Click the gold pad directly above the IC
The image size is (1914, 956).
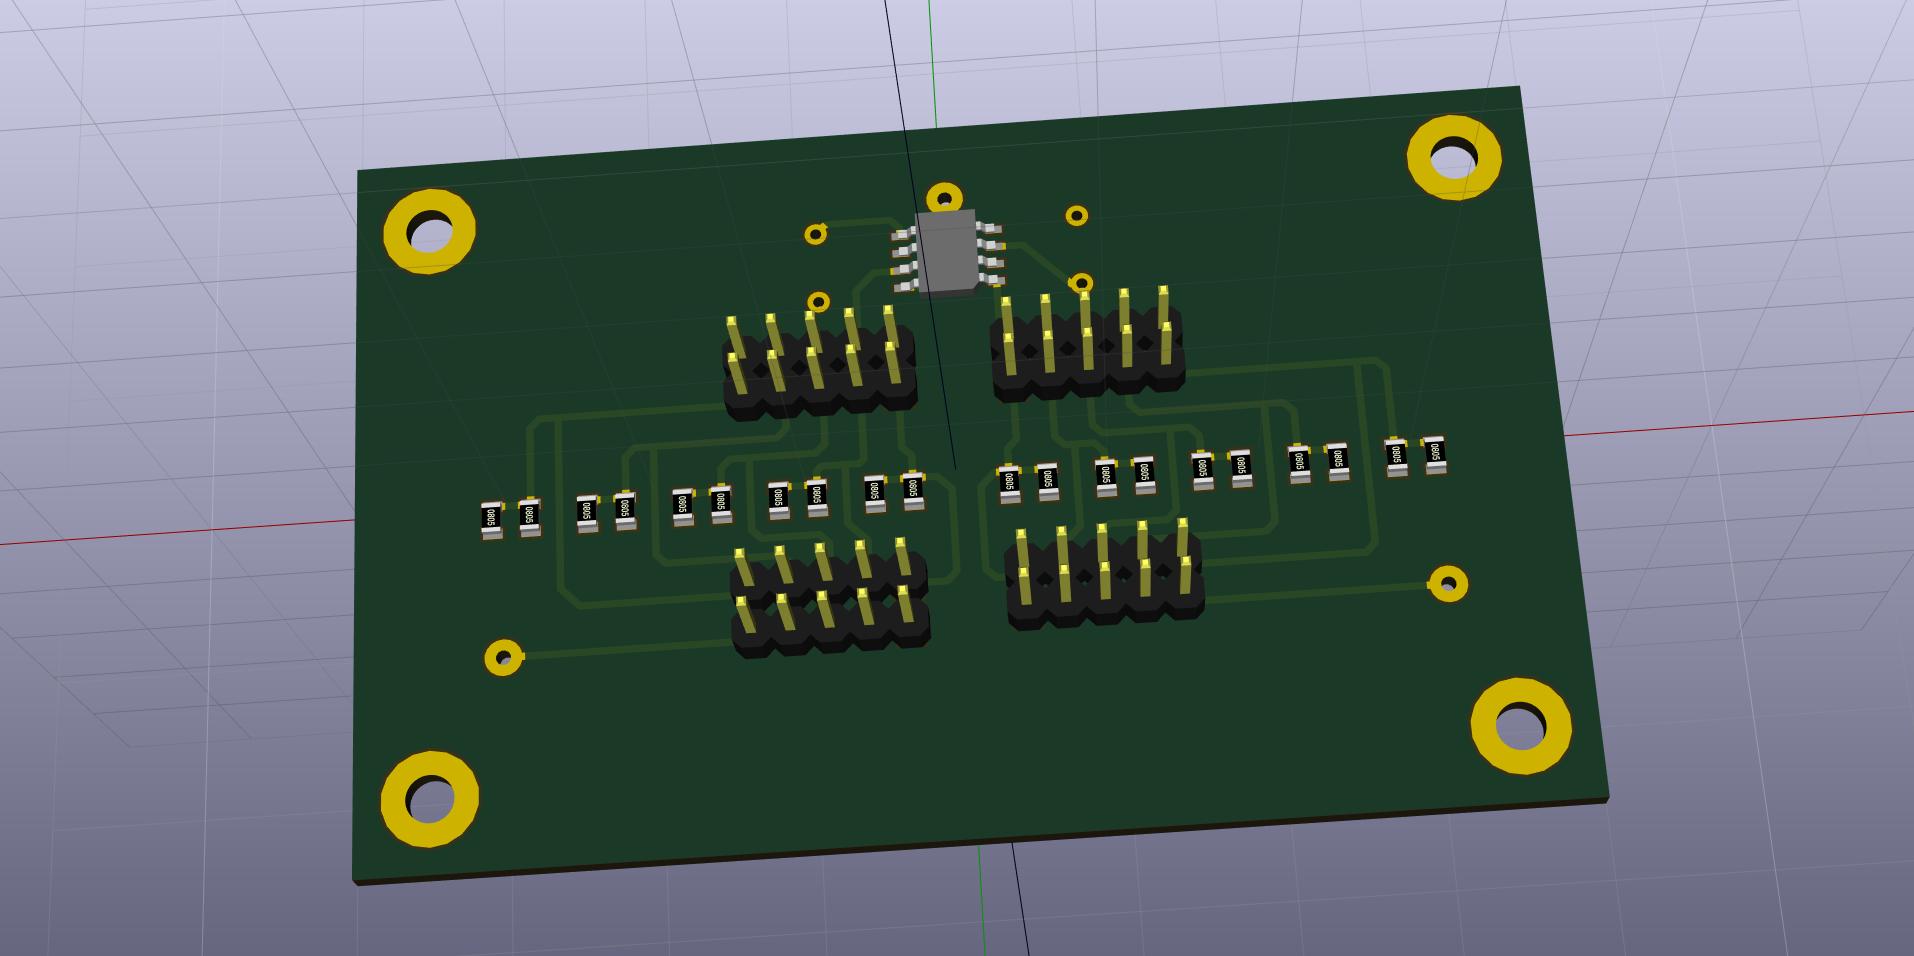point(944,198)
